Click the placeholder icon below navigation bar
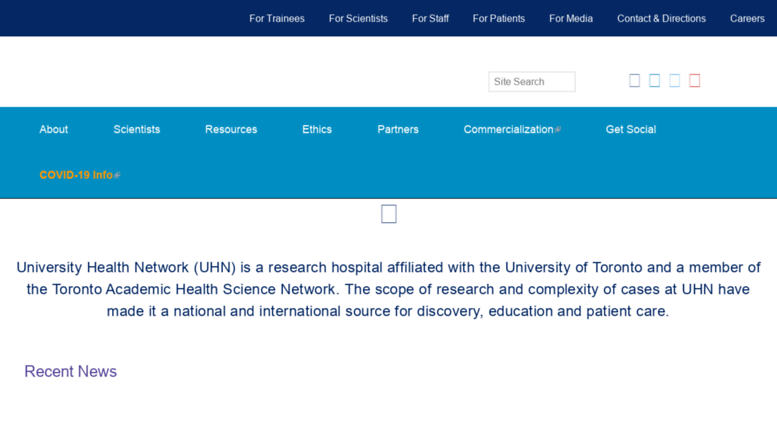 (x=389, y=214)
